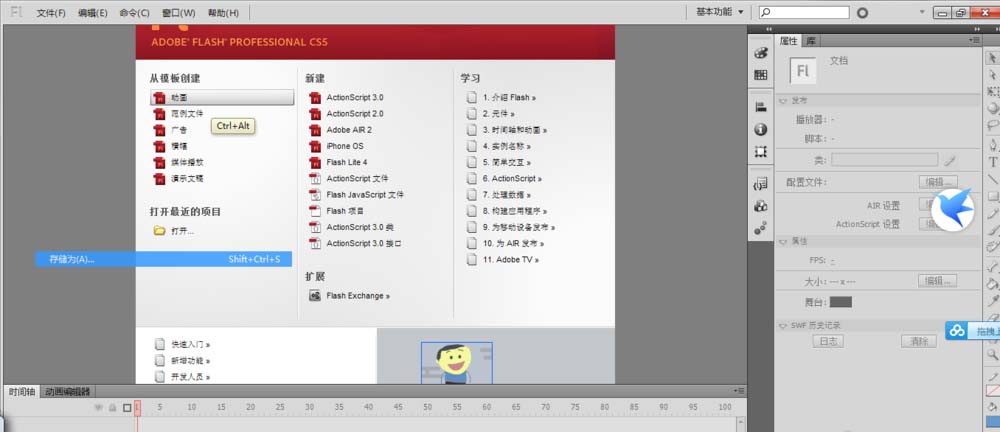The image size is (1000, 432).
Task: Click the Baidu cloud drag-upload widget
Action: 972,331
